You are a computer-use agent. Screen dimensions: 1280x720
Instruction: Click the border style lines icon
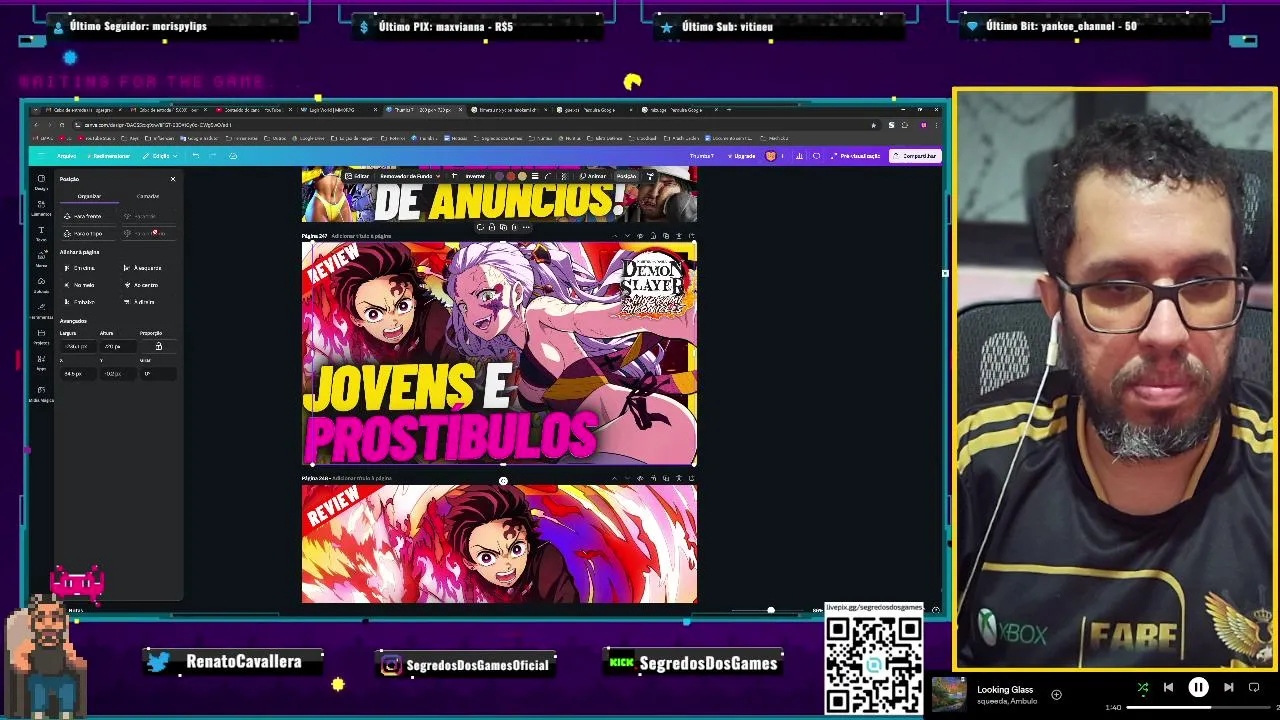pyautogui.click(x=535, y=176)
